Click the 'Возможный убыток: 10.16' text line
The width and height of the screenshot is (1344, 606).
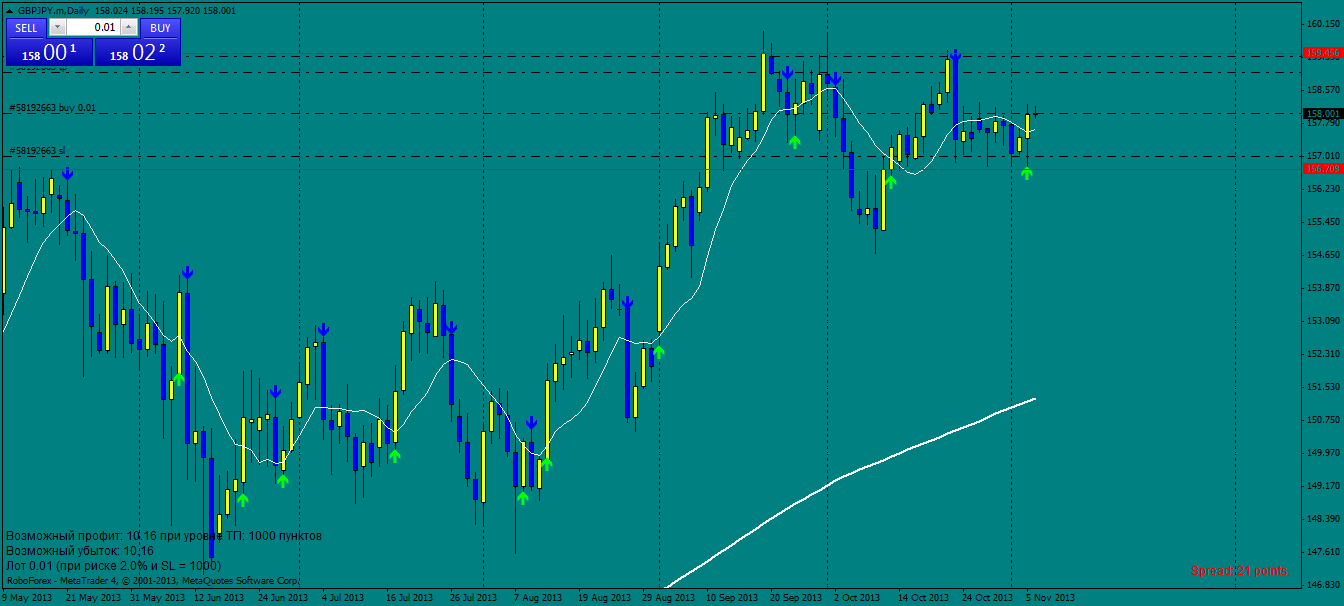[x=80, y=551]
